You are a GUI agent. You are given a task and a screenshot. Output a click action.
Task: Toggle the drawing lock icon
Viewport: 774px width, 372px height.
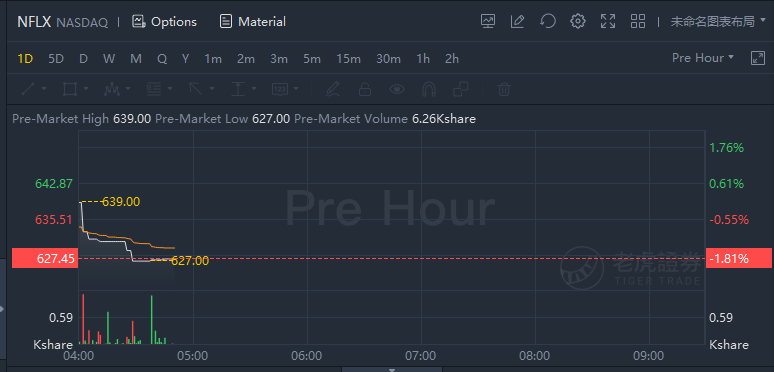(x=364, y=89)
